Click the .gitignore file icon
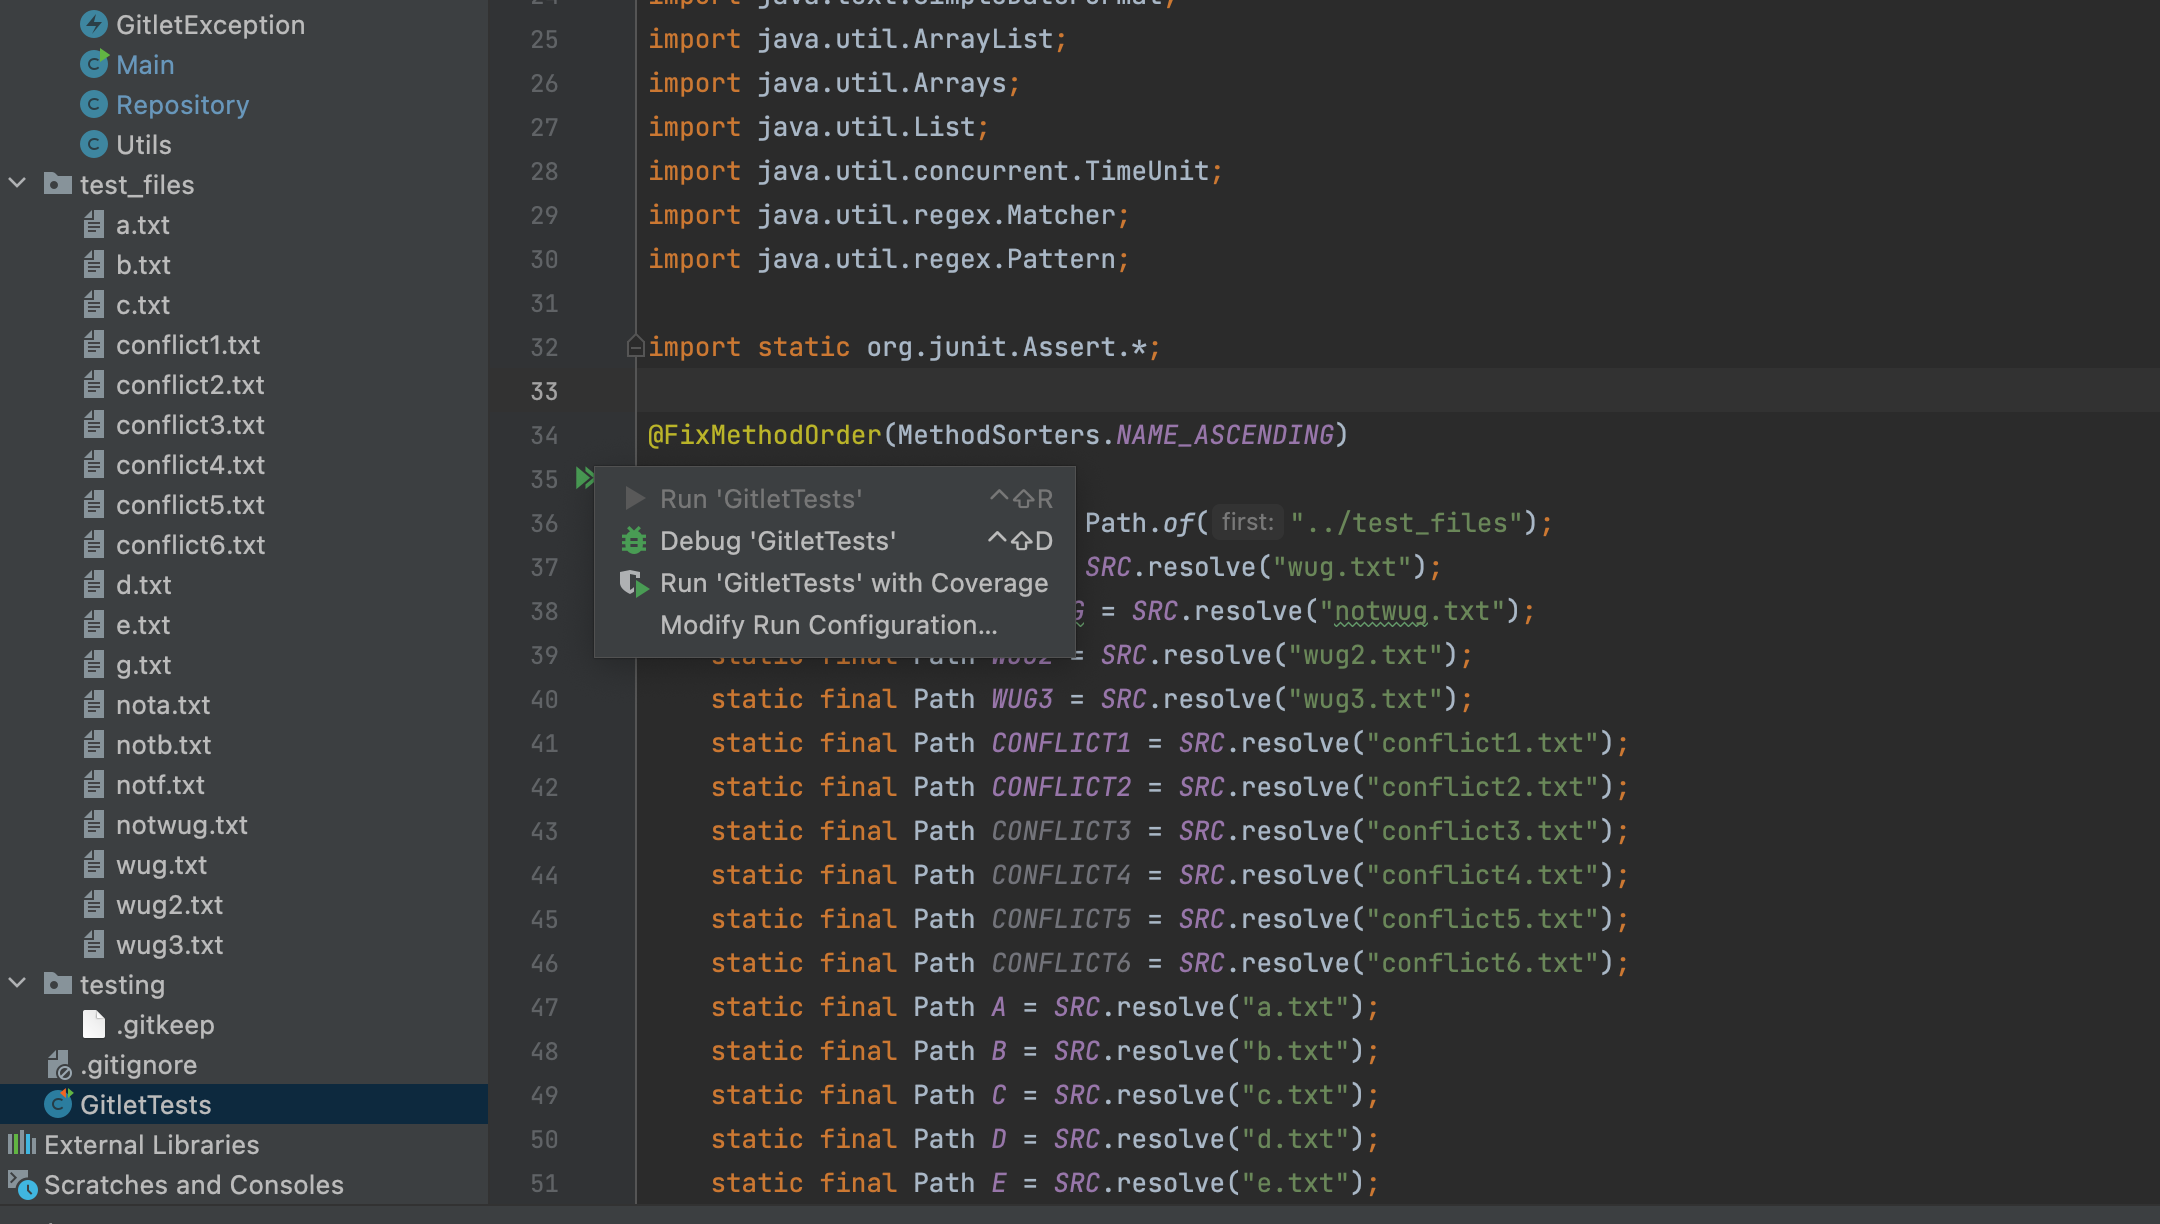 coord(59,1065)
